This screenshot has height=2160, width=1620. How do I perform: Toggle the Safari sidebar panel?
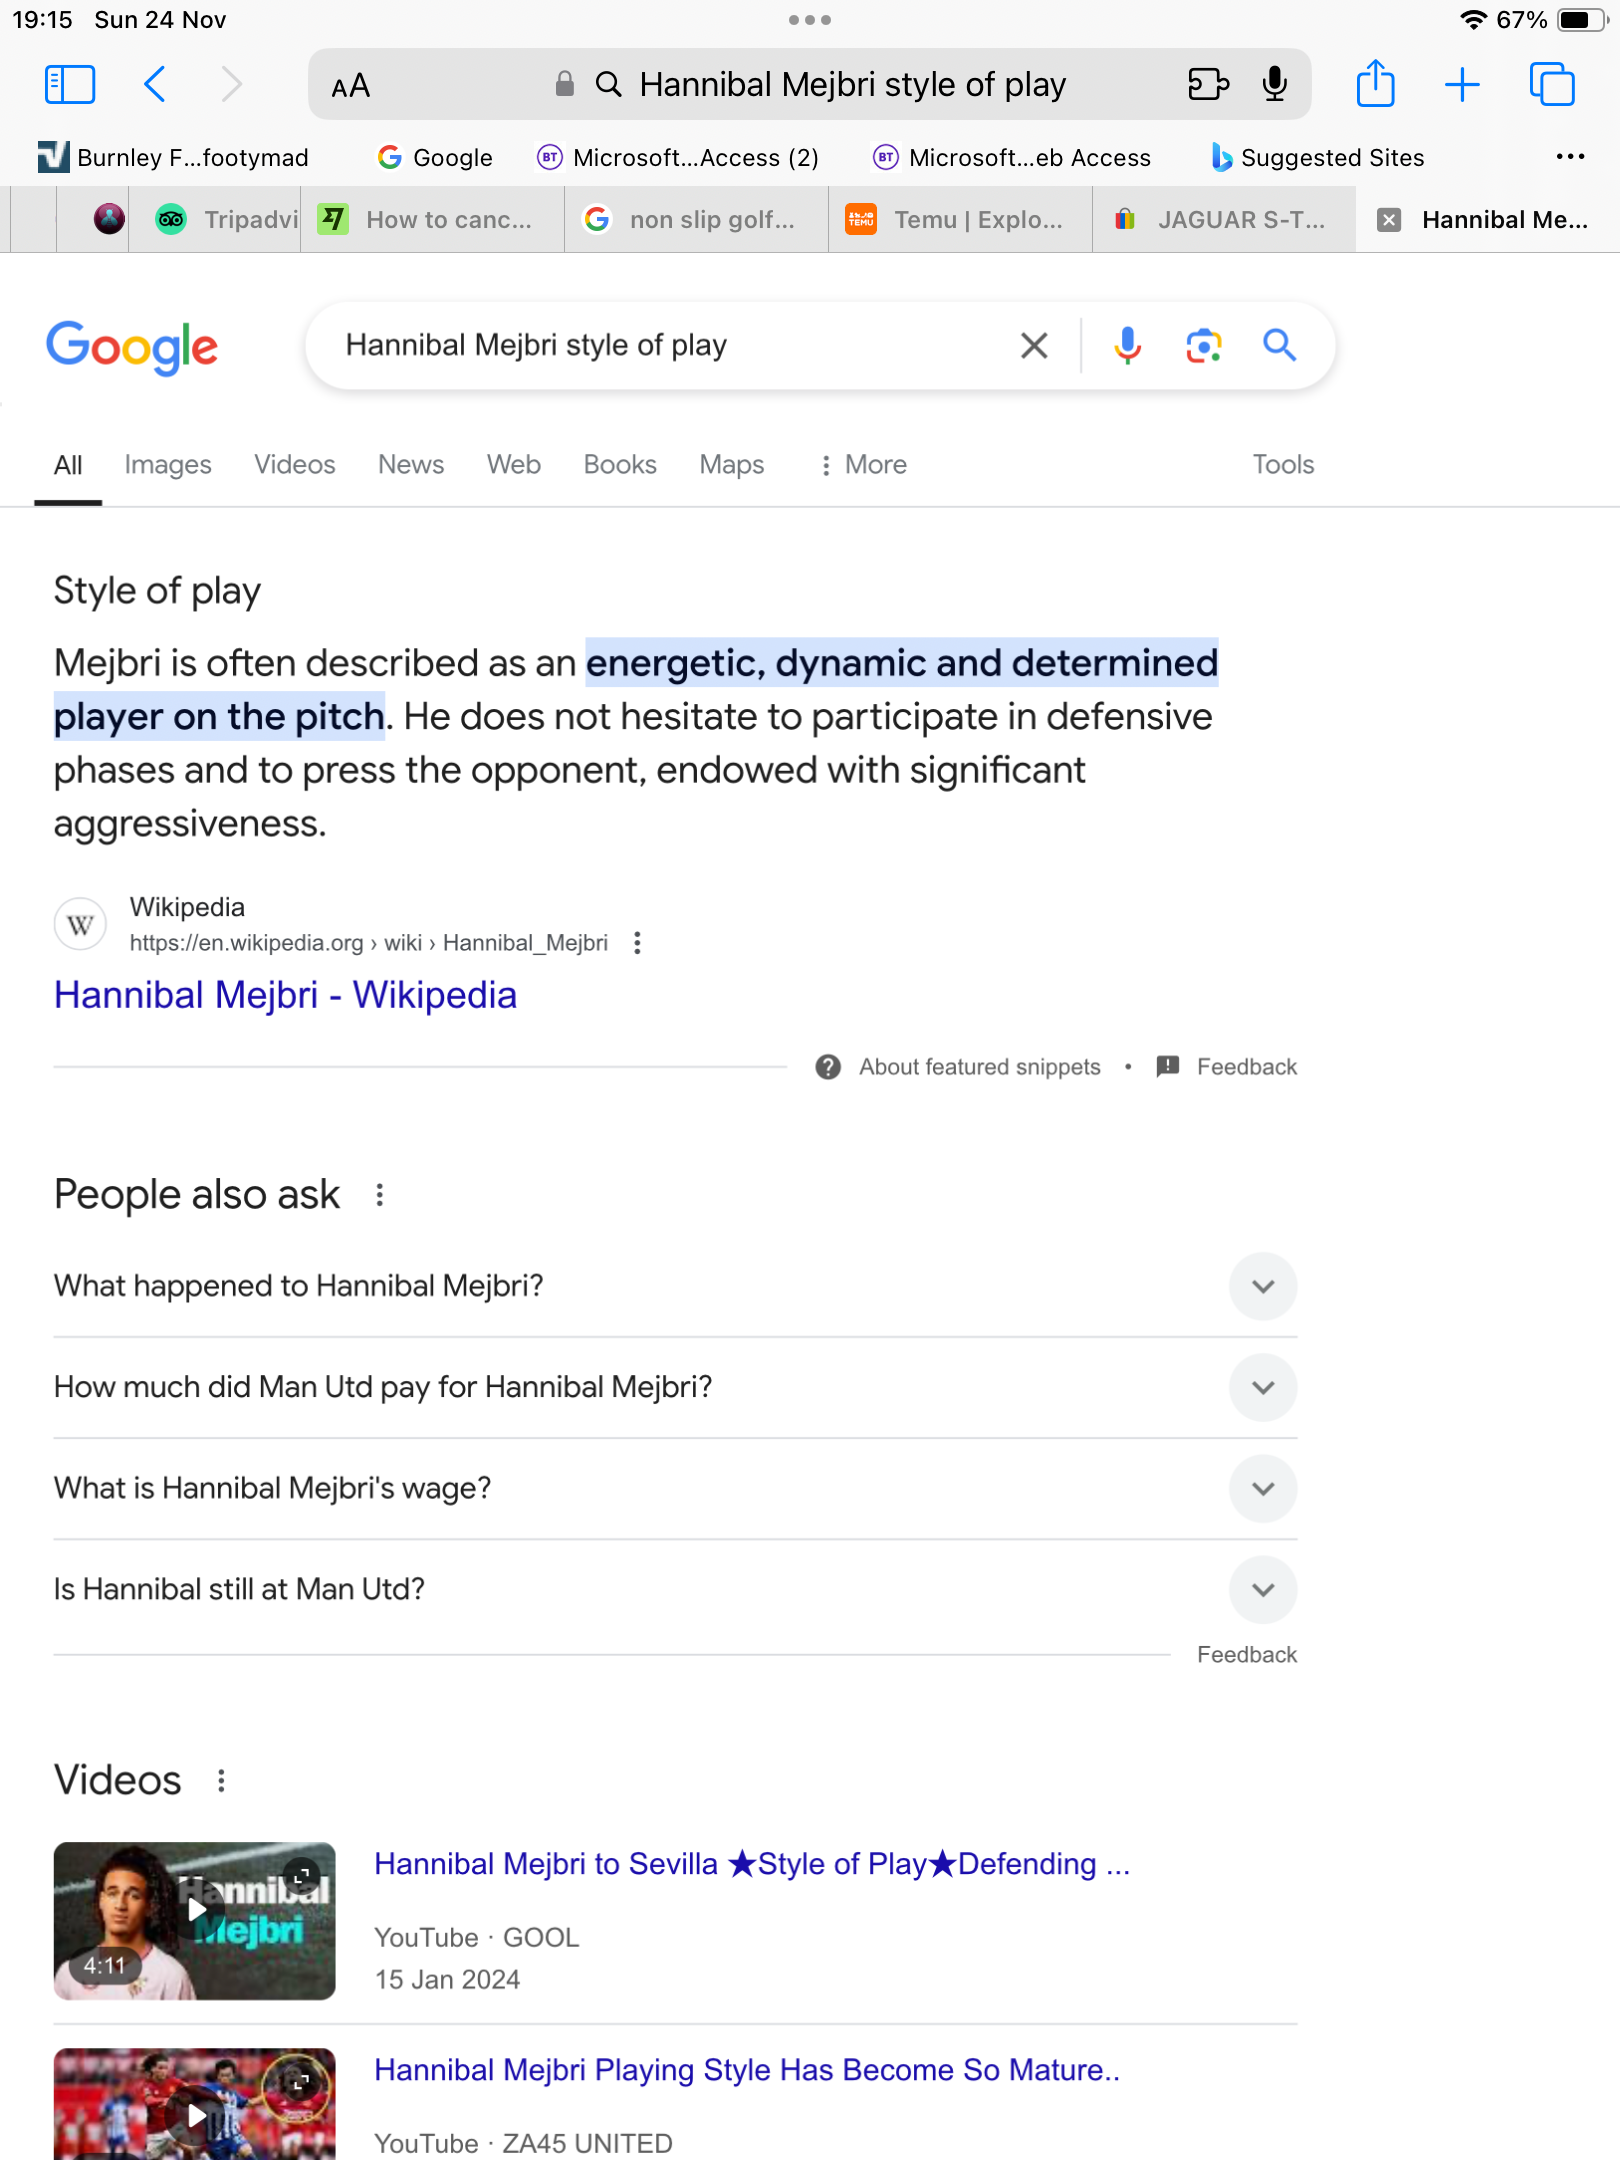[70, 85]
